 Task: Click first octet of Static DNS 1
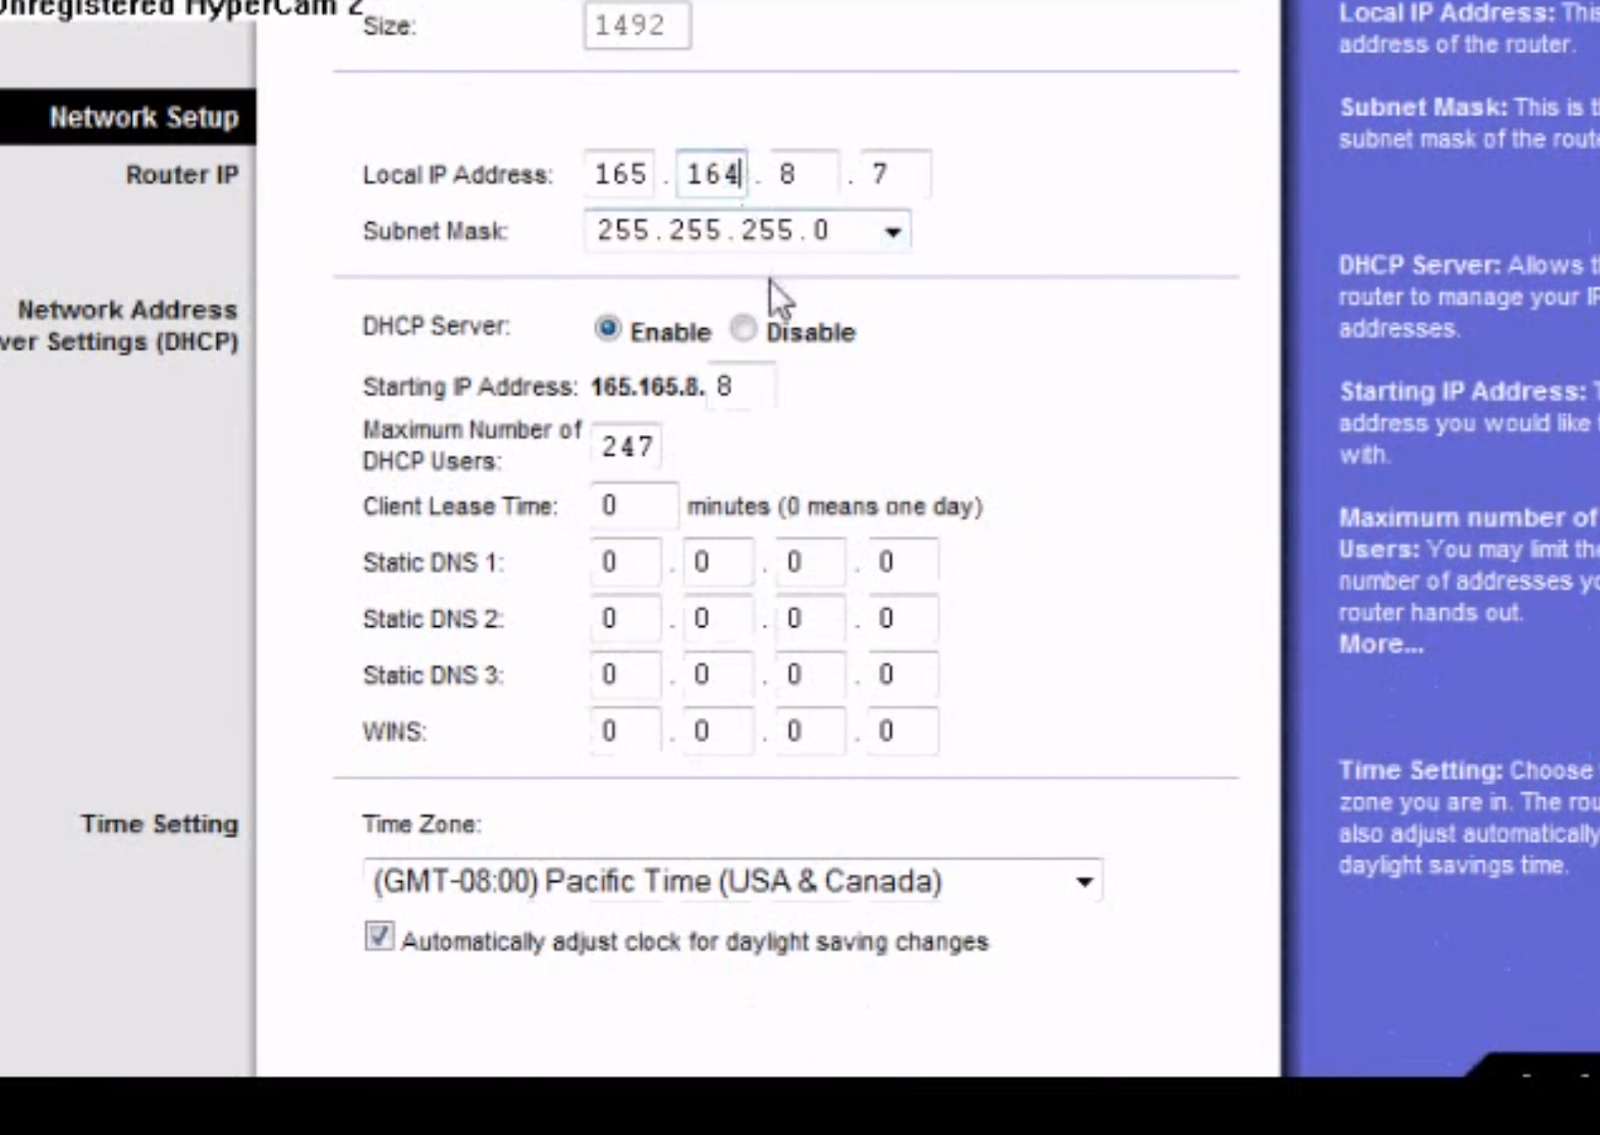(625, 563)
